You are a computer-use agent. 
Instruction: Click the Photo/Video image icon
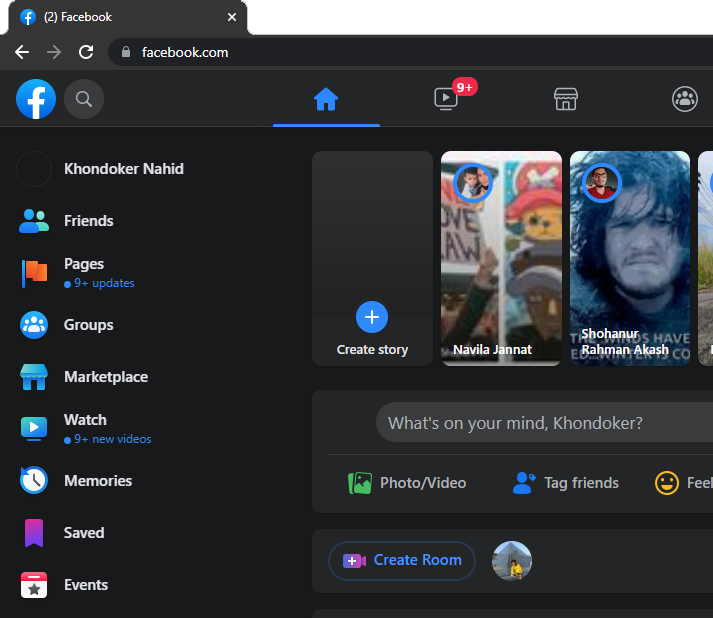pos(360,483)
